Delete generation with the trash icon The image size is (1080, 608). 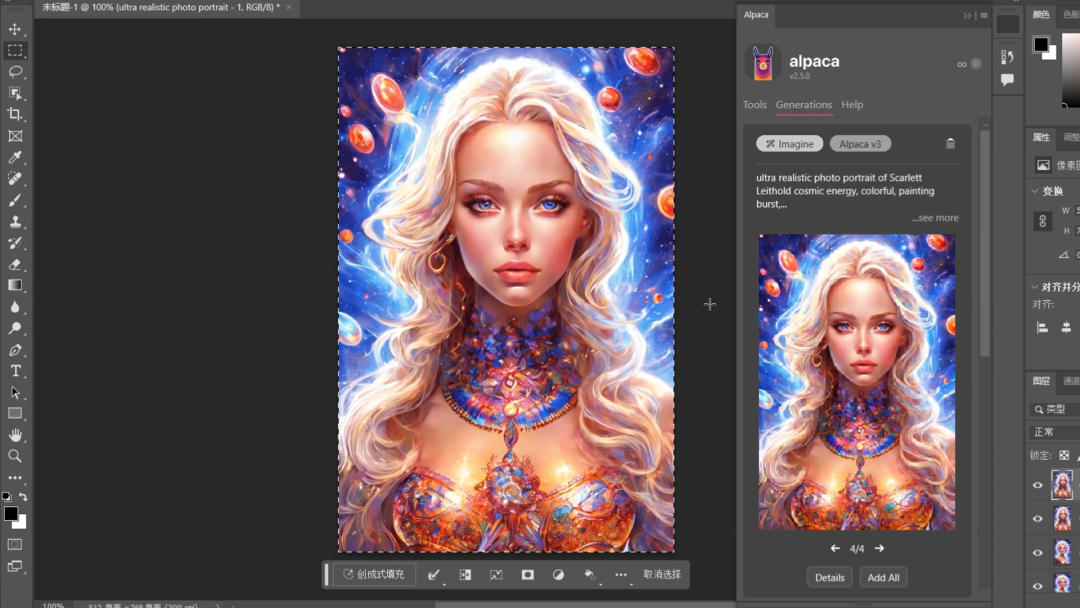[x=950, y=144]
